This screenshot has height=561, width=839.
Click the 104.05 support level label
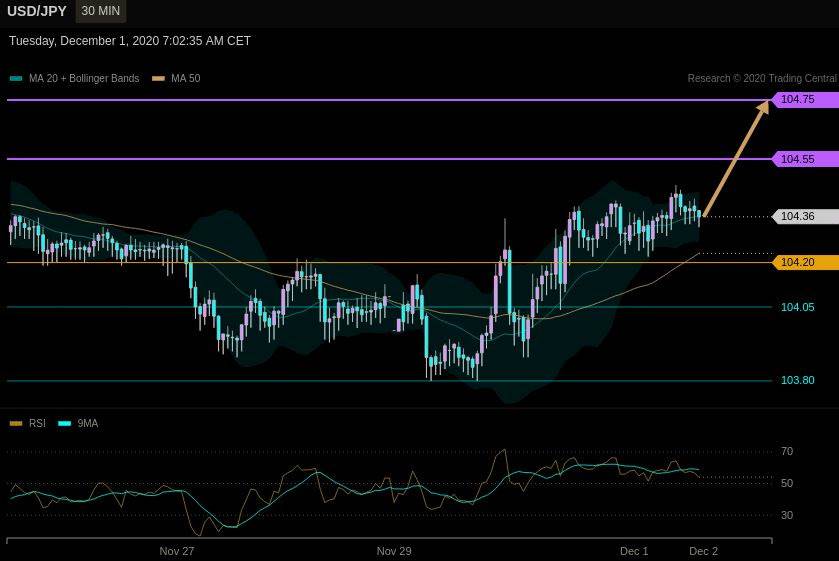click(797, 307)
